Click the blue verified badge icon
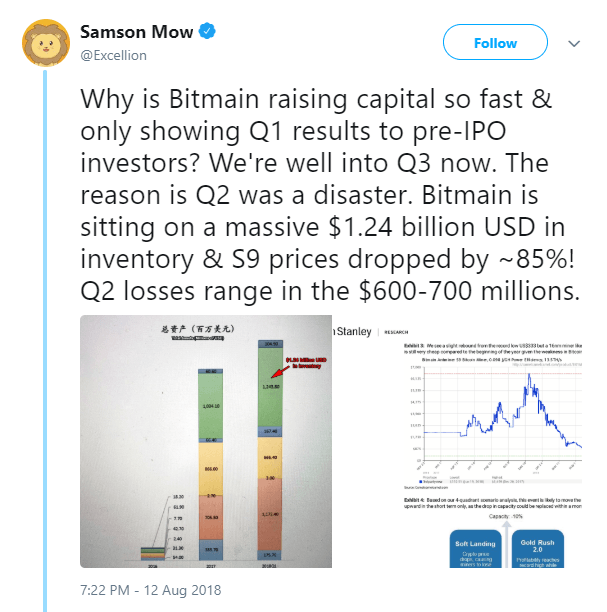 (206, 32)
